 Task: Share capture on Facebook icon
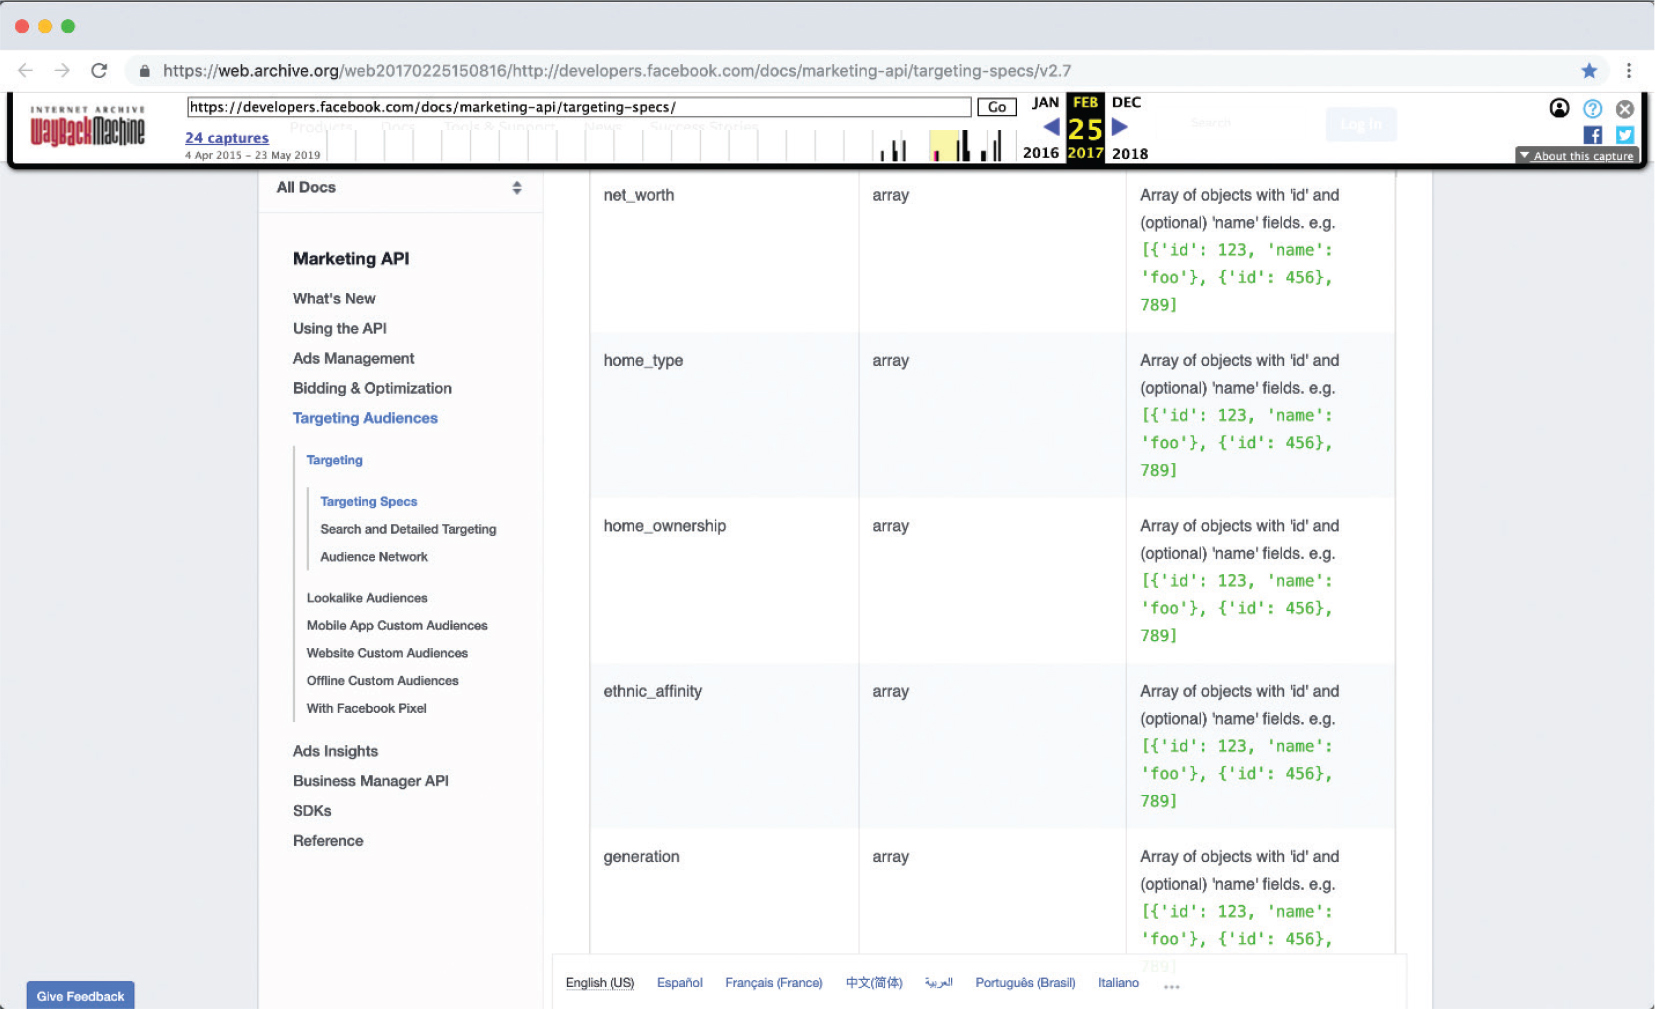[1593, 135]
